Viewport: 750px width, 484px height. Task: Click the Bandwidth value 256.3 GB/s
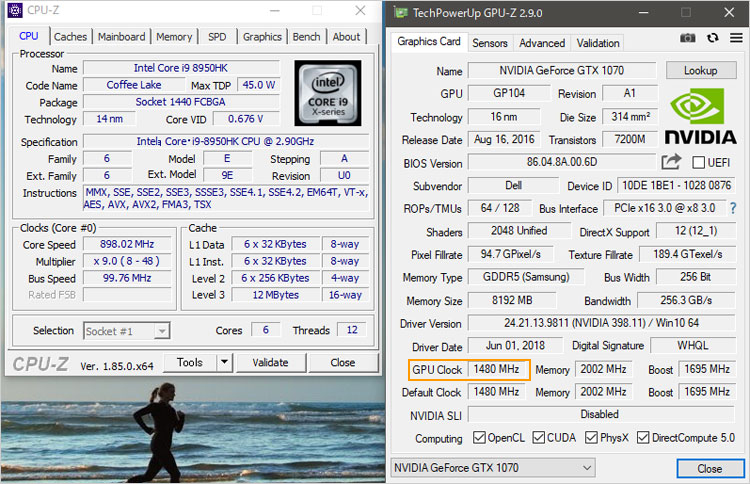[686, 300]
